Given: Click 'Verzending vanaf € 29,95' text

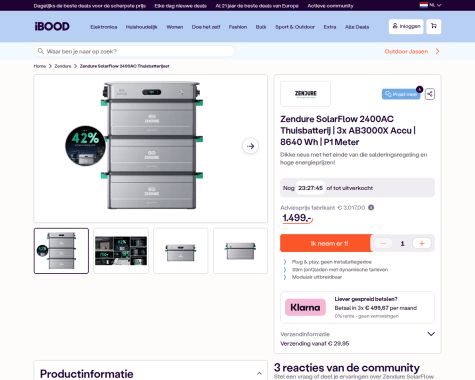Looking at the screenshot, I should [315, 343].
